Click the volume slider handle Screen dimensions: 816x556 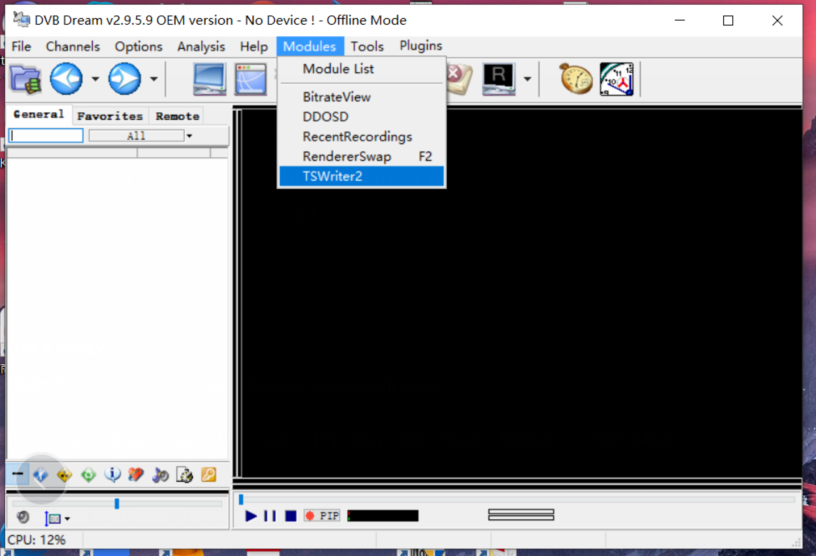(x=117, y=503)
